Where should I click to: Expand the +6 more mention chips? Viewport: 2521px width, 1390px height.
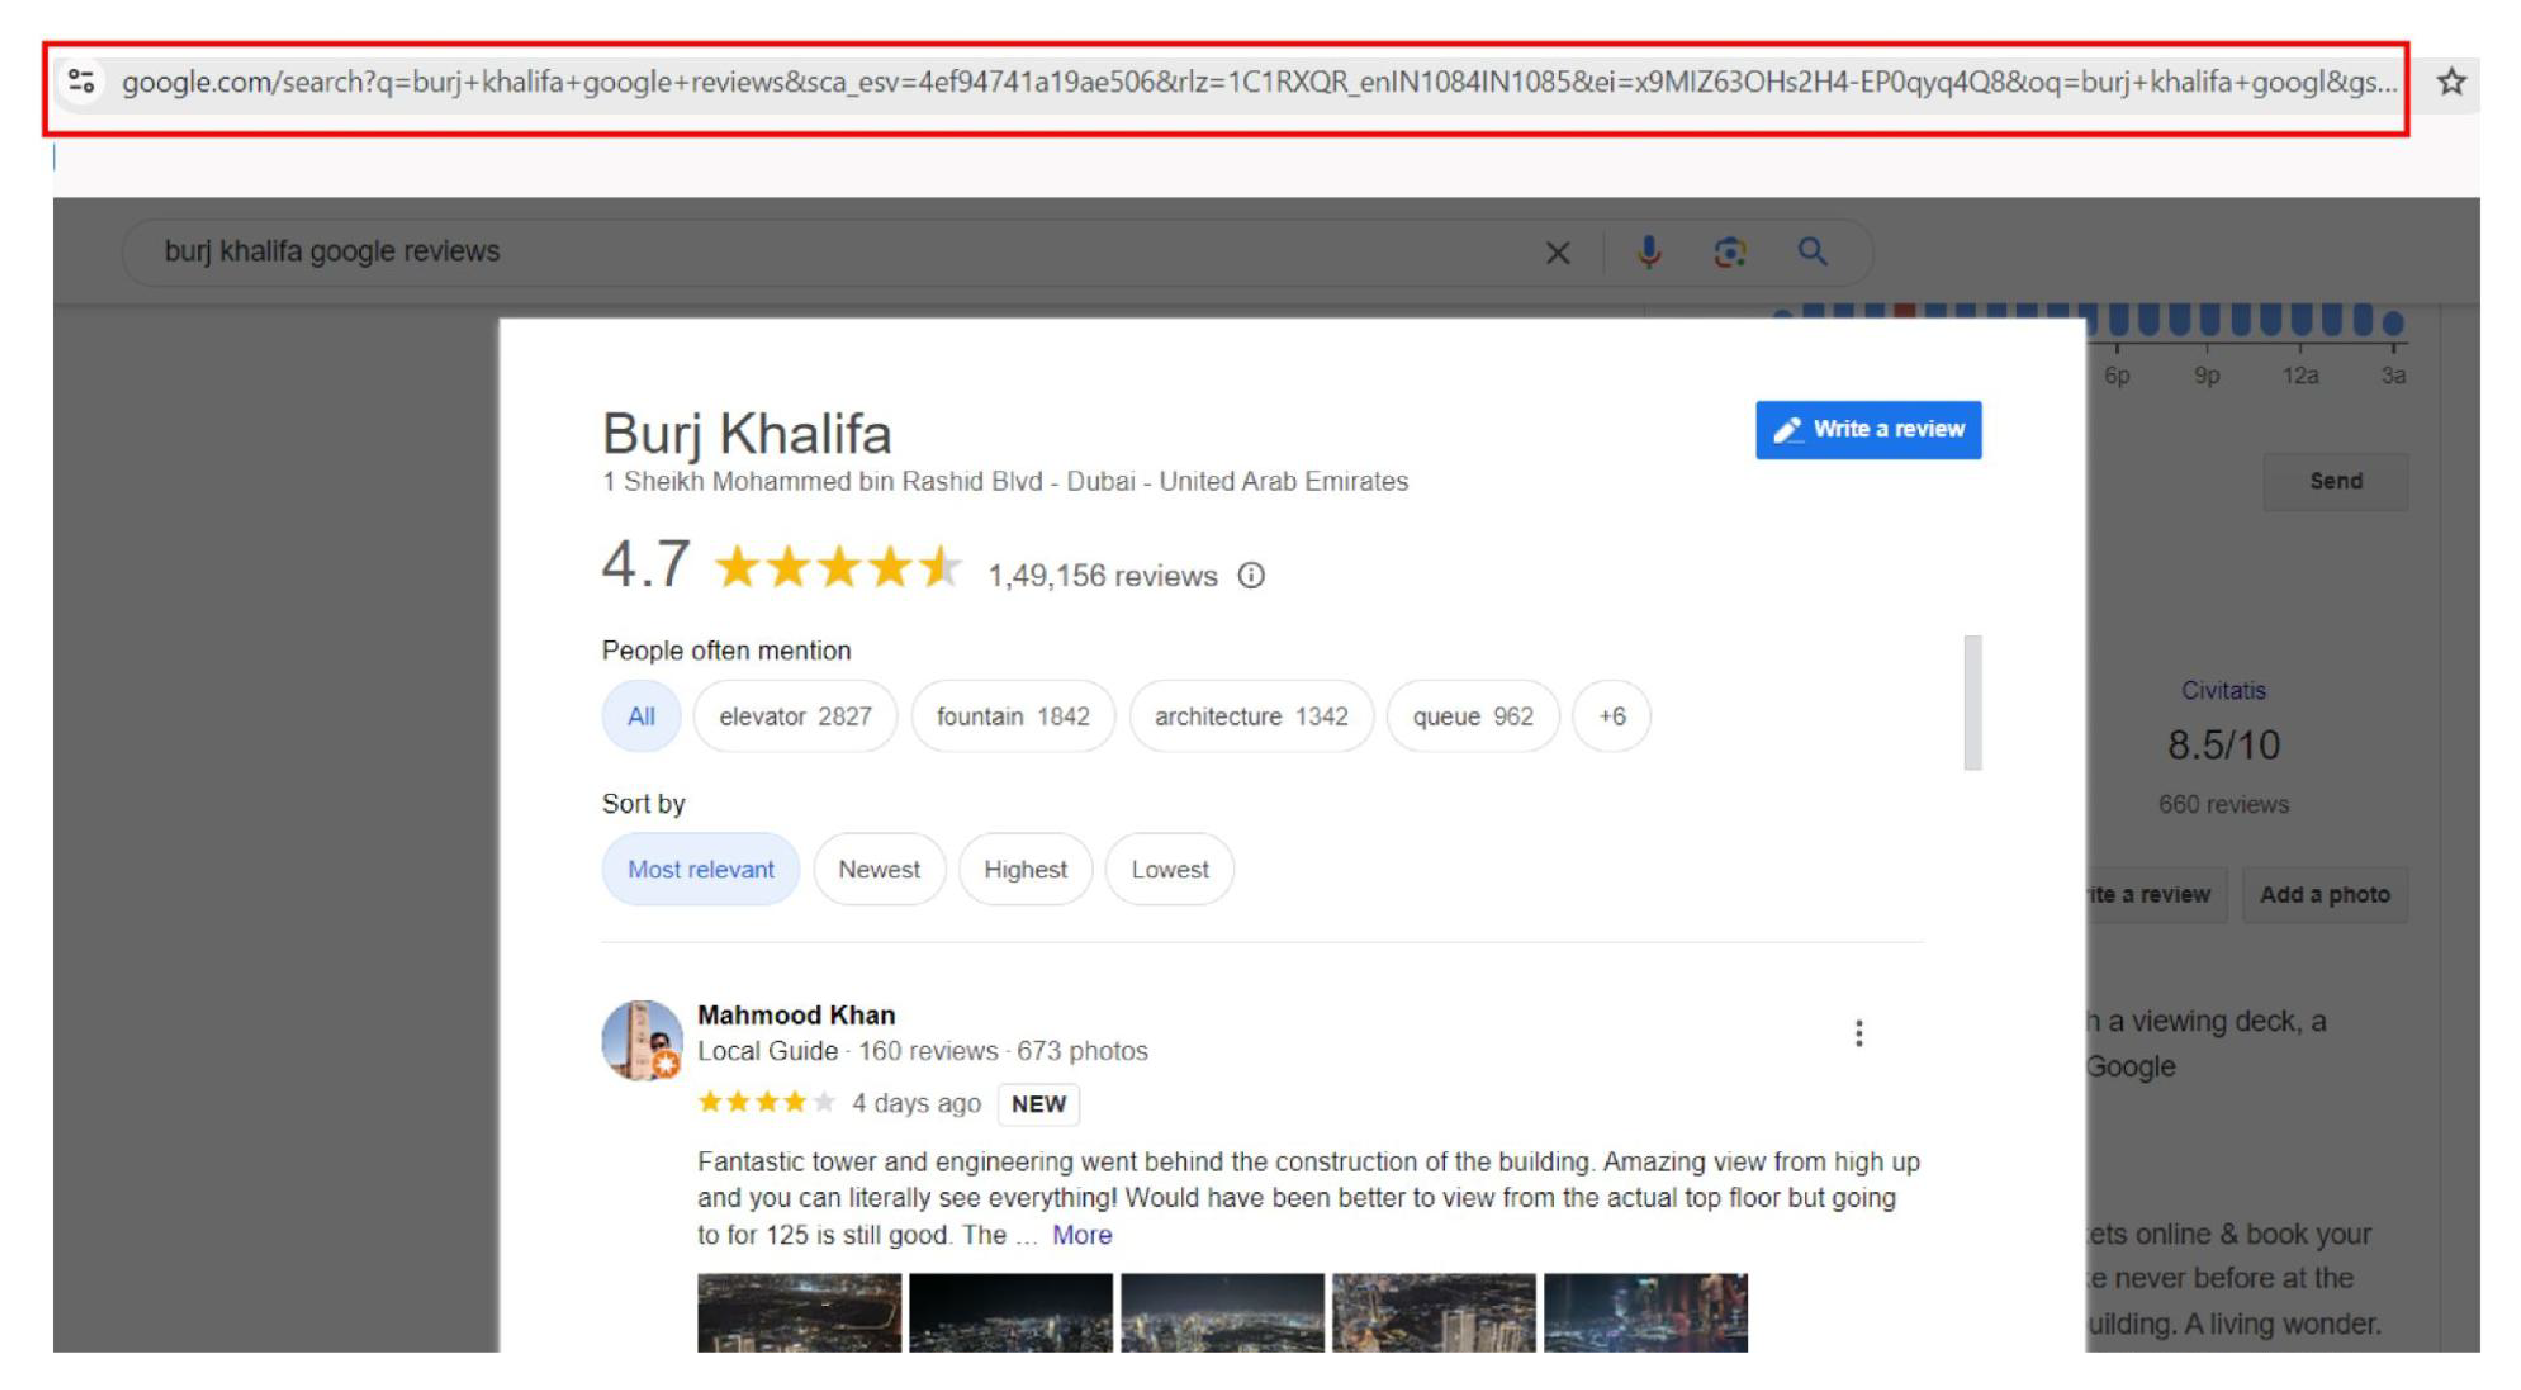coord(1611,716)
